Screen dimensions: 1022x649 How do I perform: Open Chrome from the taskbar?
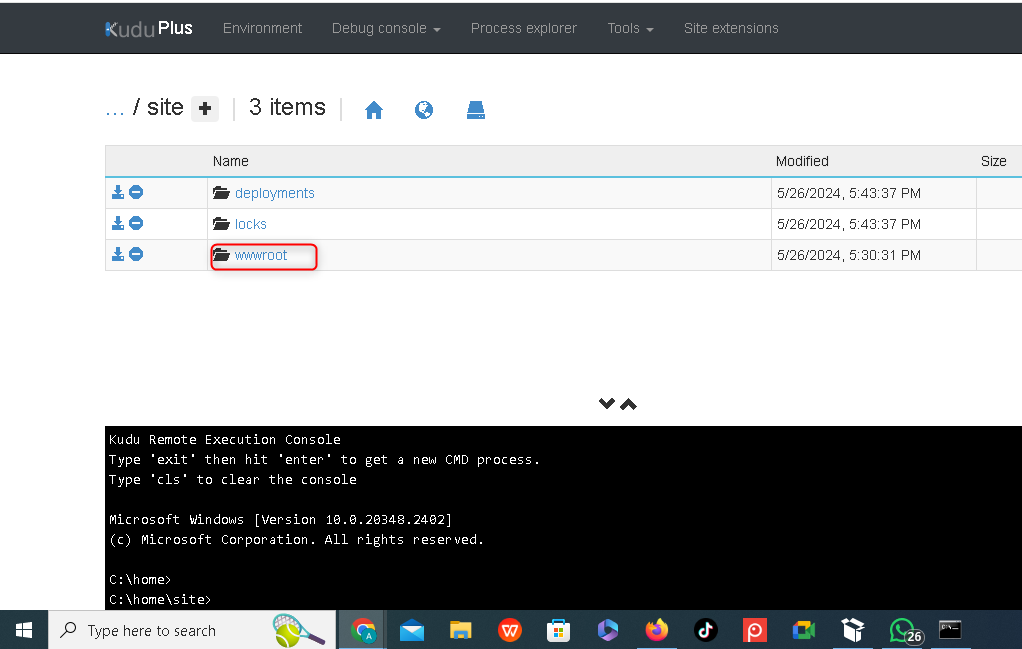[x=363, y=630]
